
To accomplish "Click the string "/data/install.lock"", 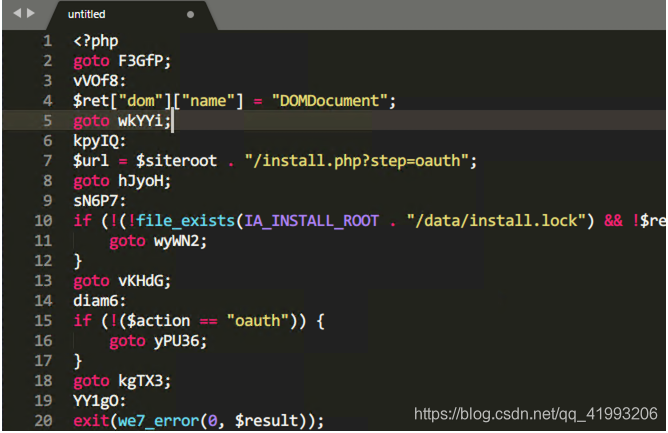I will click(495, 221).
